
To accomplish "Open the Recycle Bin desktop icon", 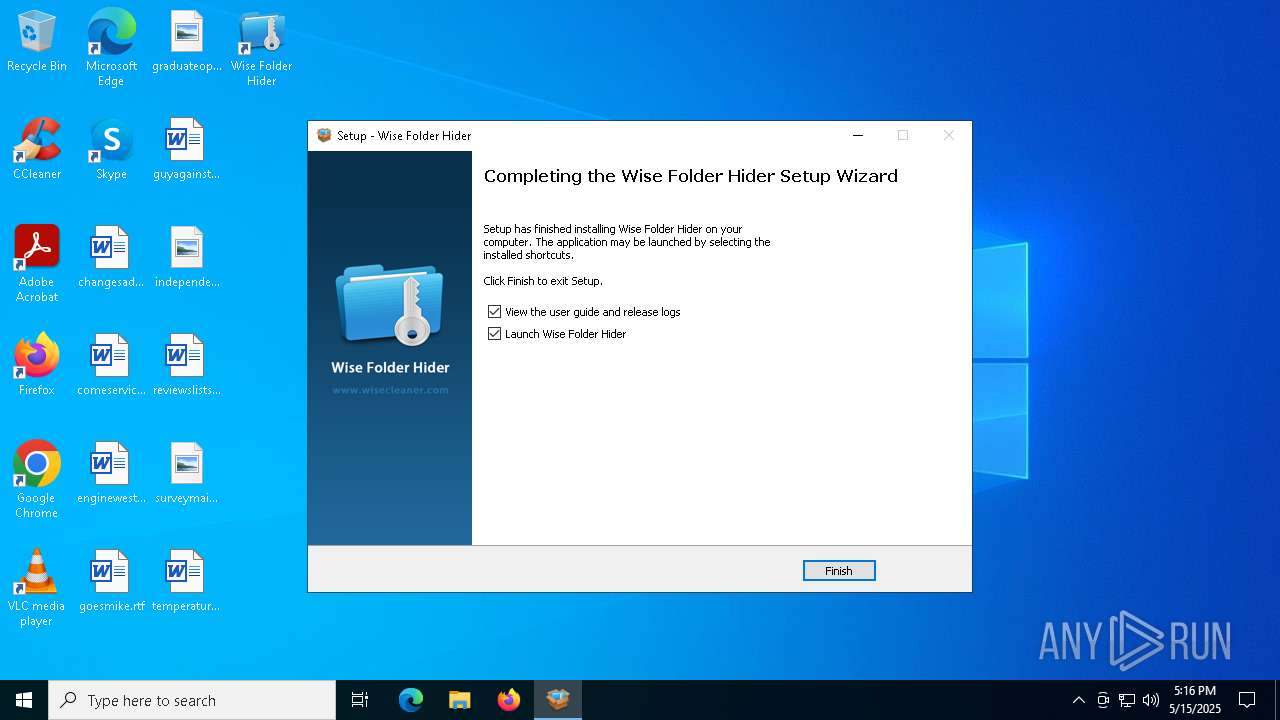I will click(x=37, y=43).
